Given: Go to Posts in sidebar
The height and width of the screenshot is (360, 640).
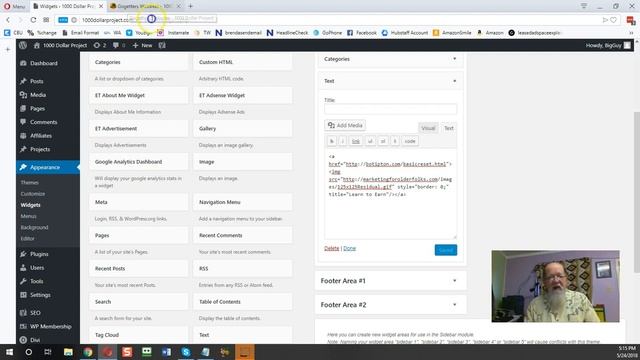Looking at the screenshot, I should [36, 81].
